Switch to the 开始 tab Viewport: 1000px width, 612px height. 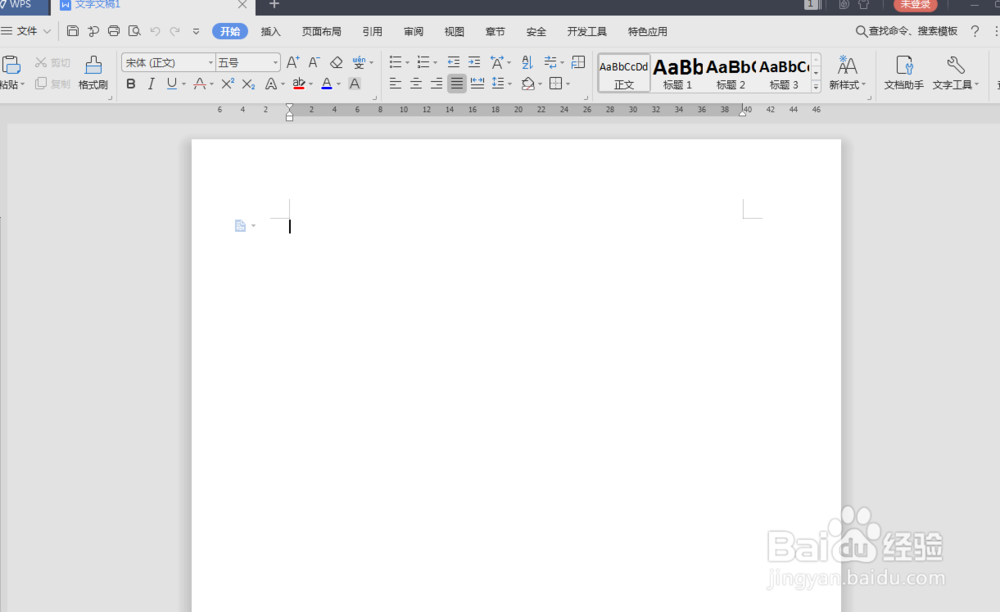230,31
